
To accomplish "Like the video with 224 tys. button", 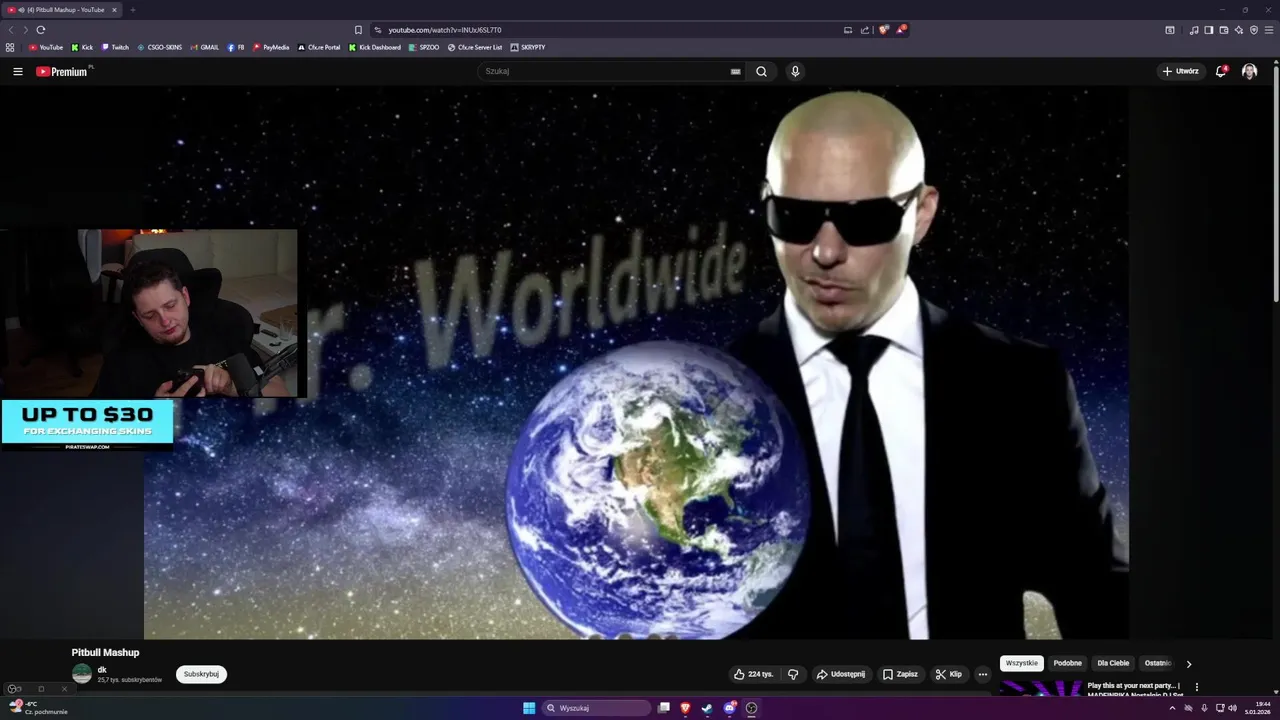I will (754, 674).
